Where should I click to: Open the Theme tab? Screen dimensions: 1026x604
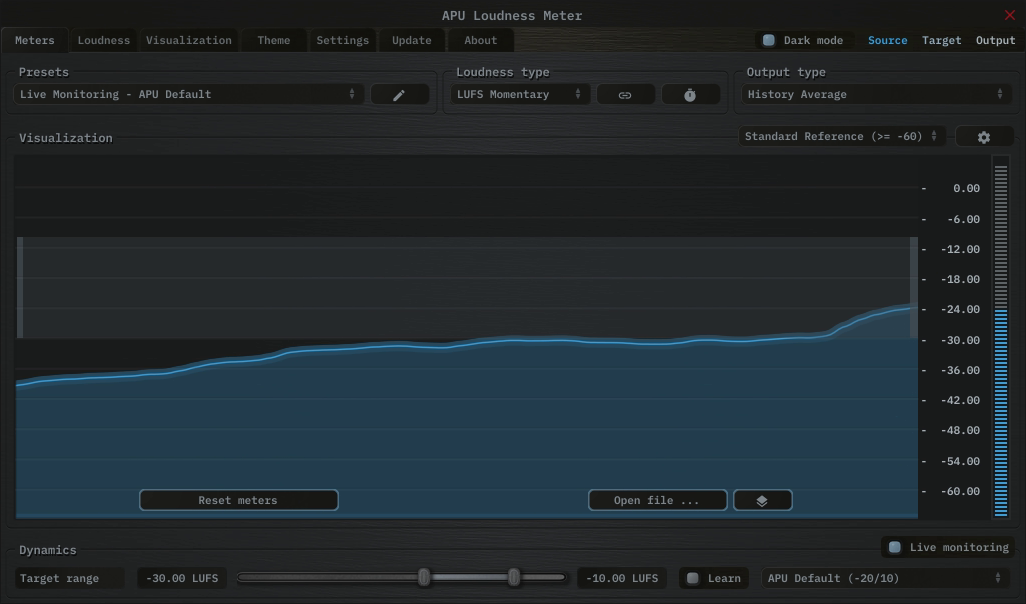pos(273,41)
